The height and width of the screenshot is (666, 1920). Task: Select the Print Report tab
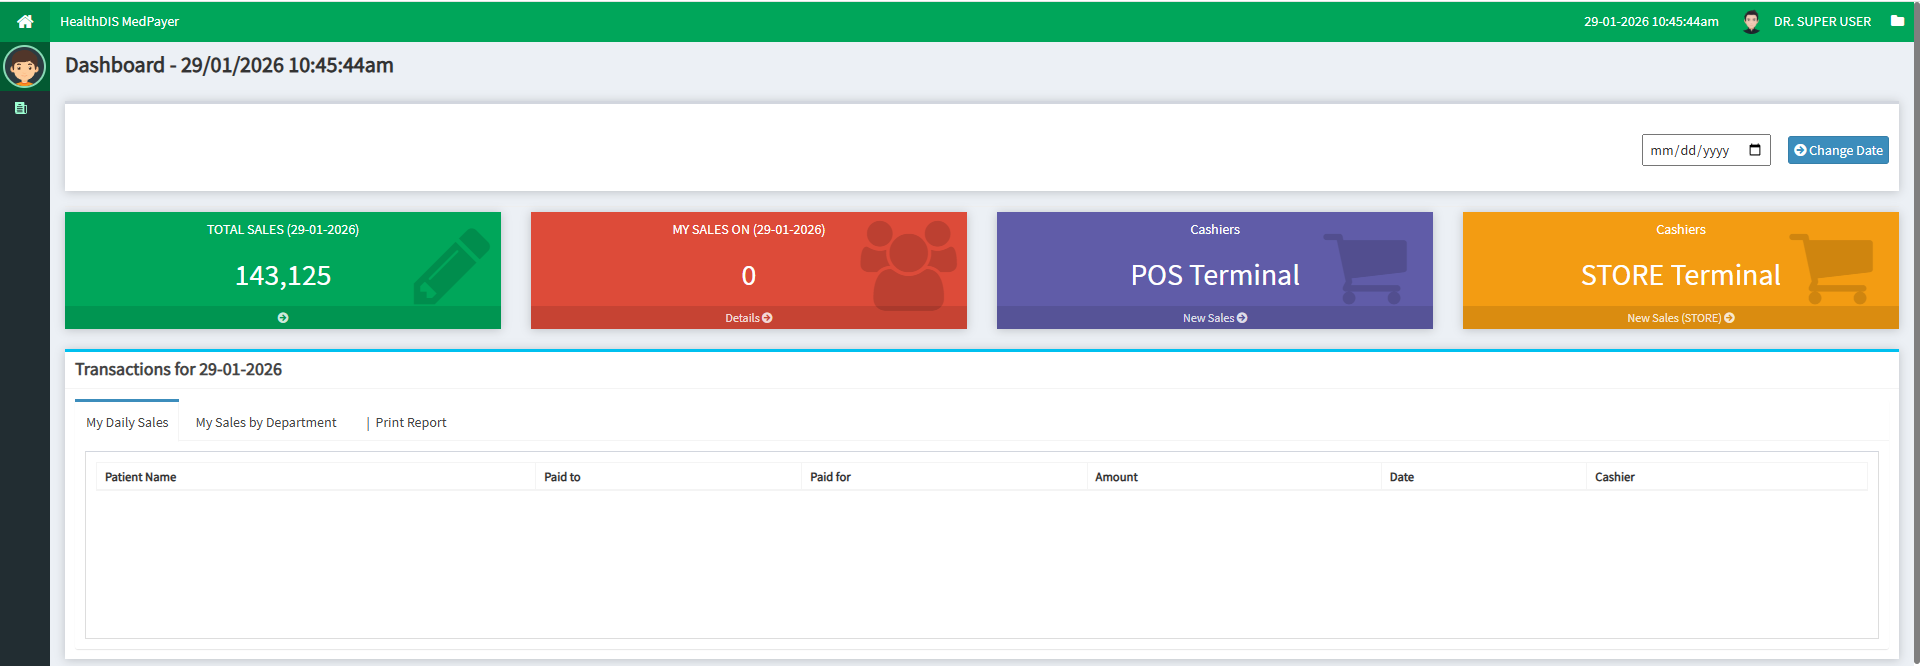[x=410, y=423]
